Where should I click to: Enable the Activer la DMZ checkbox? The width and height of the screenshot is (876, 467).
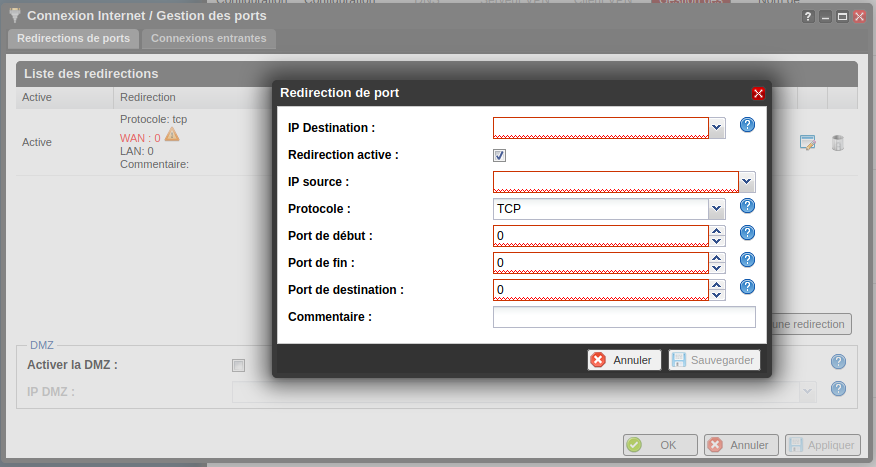click(238, 365)
